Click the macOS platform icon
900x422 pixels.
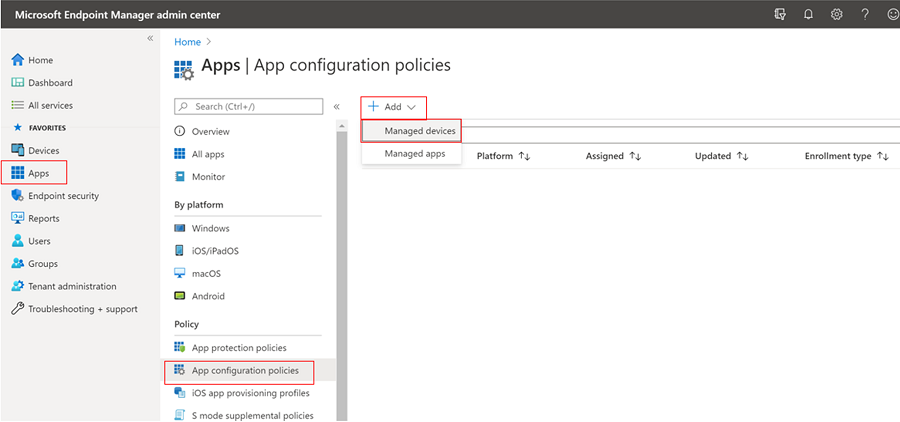point(180,273)
